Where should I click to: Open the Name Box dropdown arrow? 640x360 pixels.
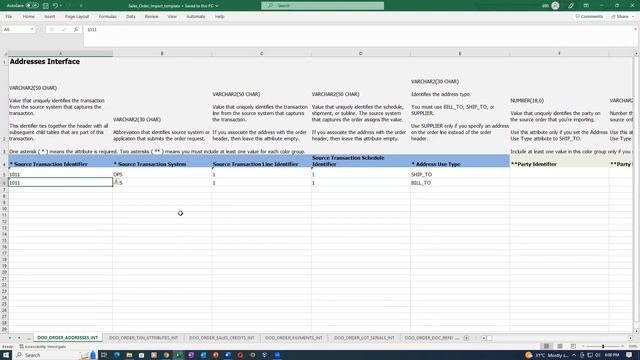pos(32,29)
